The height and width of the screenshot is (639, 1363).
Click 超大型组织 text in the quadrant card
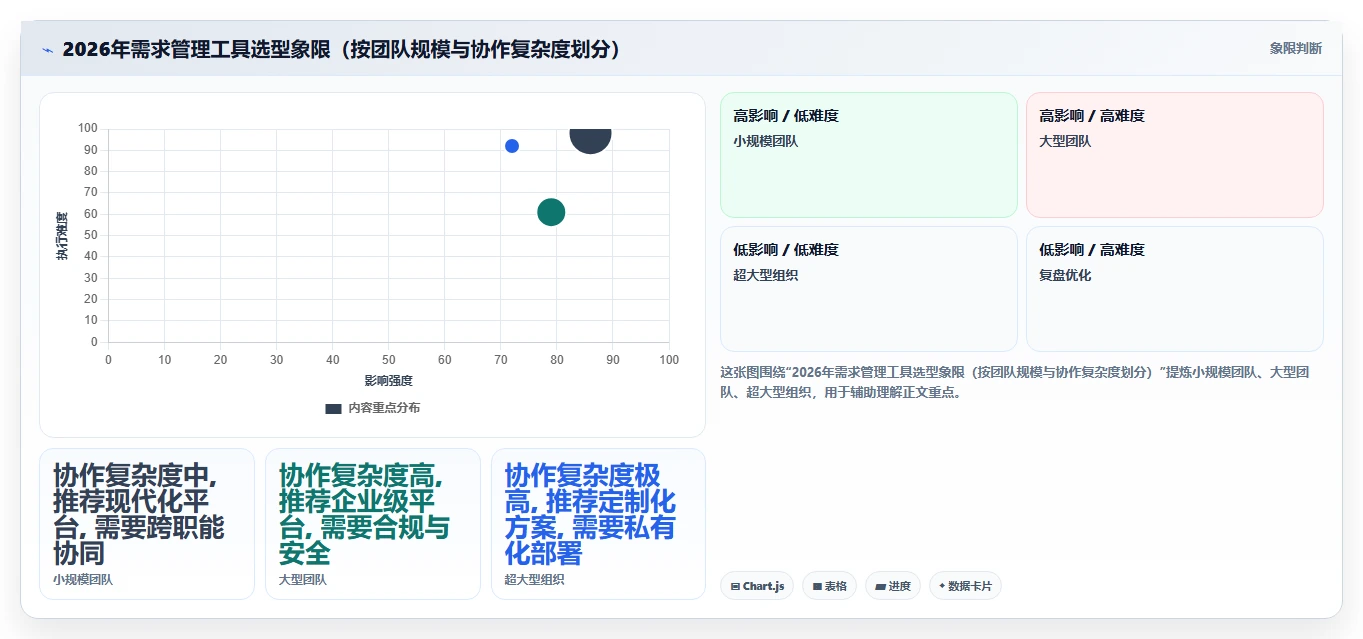click(766, 275)
